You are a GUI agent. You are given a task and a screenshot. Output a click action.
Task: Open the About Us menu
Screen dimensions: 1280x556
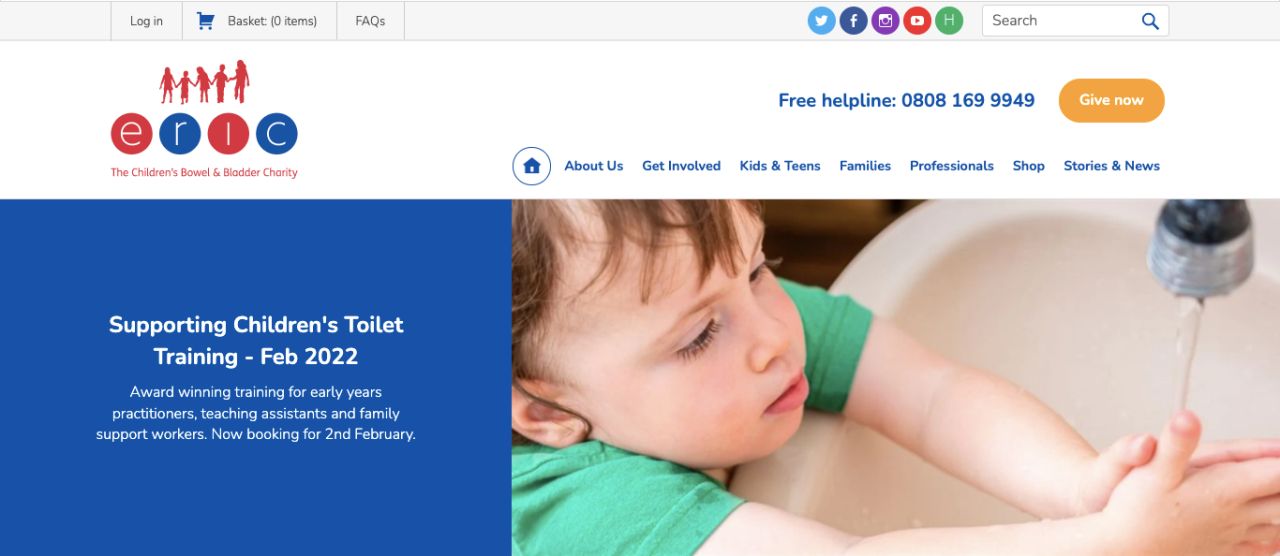pos(593,166)
